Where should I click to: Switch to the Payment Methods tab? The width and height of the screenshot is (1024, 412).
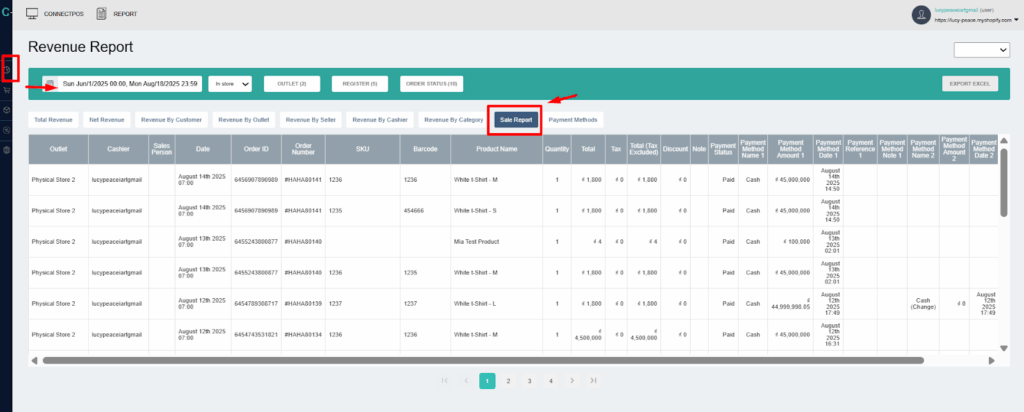573,120
